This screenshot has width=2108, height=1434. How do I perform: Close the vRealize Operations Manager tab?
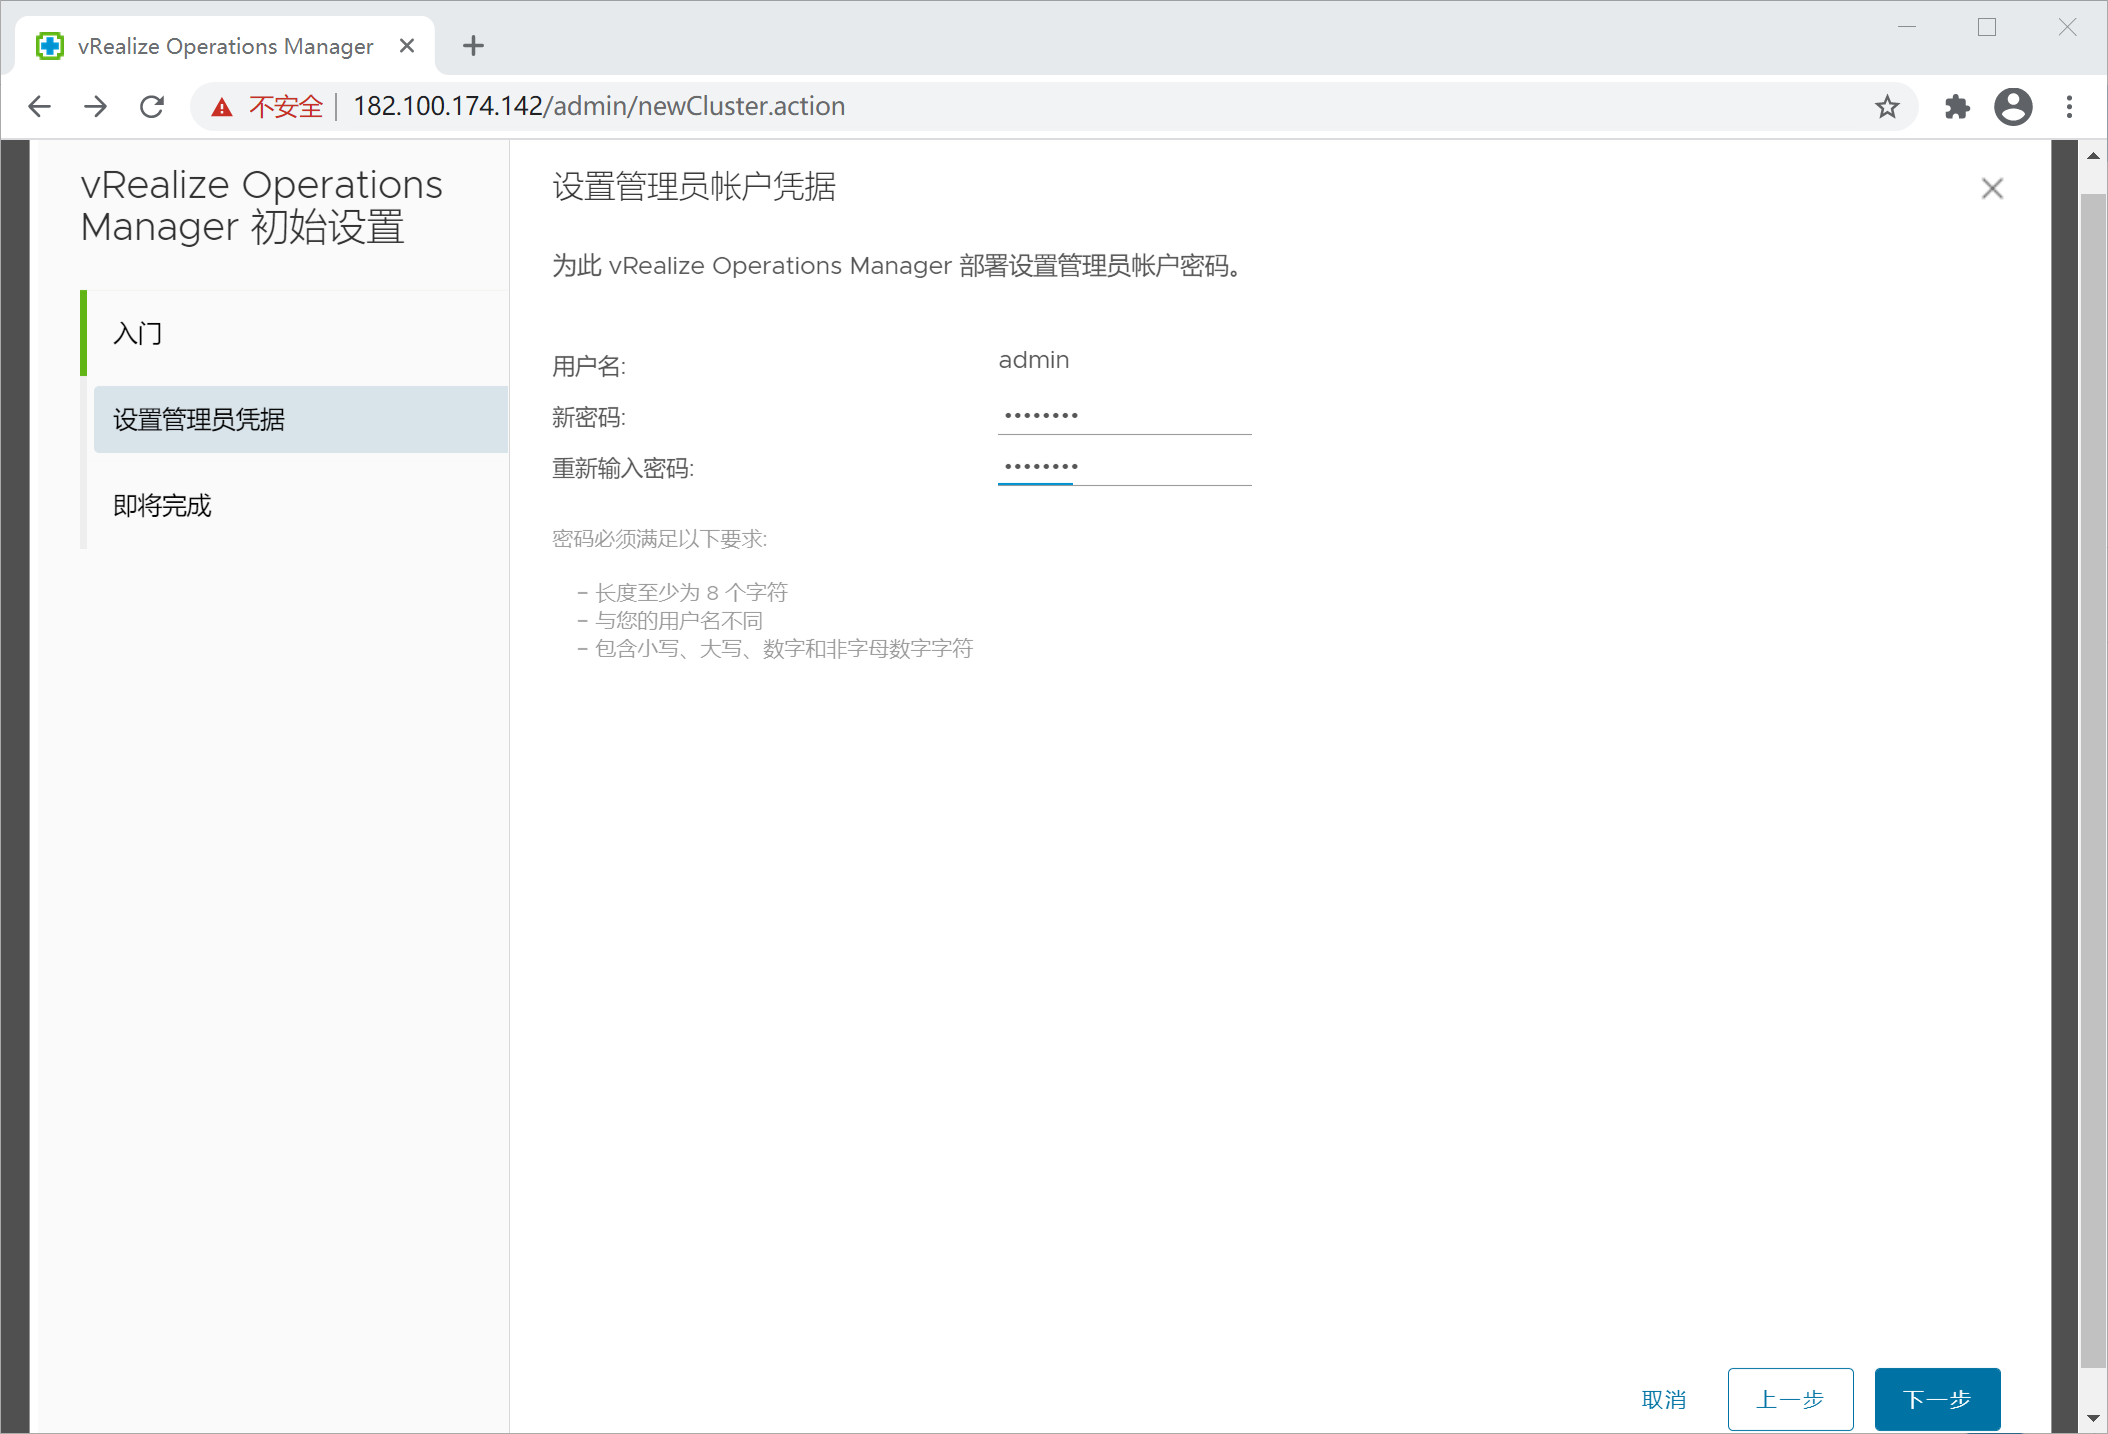(x=406, y=46)
